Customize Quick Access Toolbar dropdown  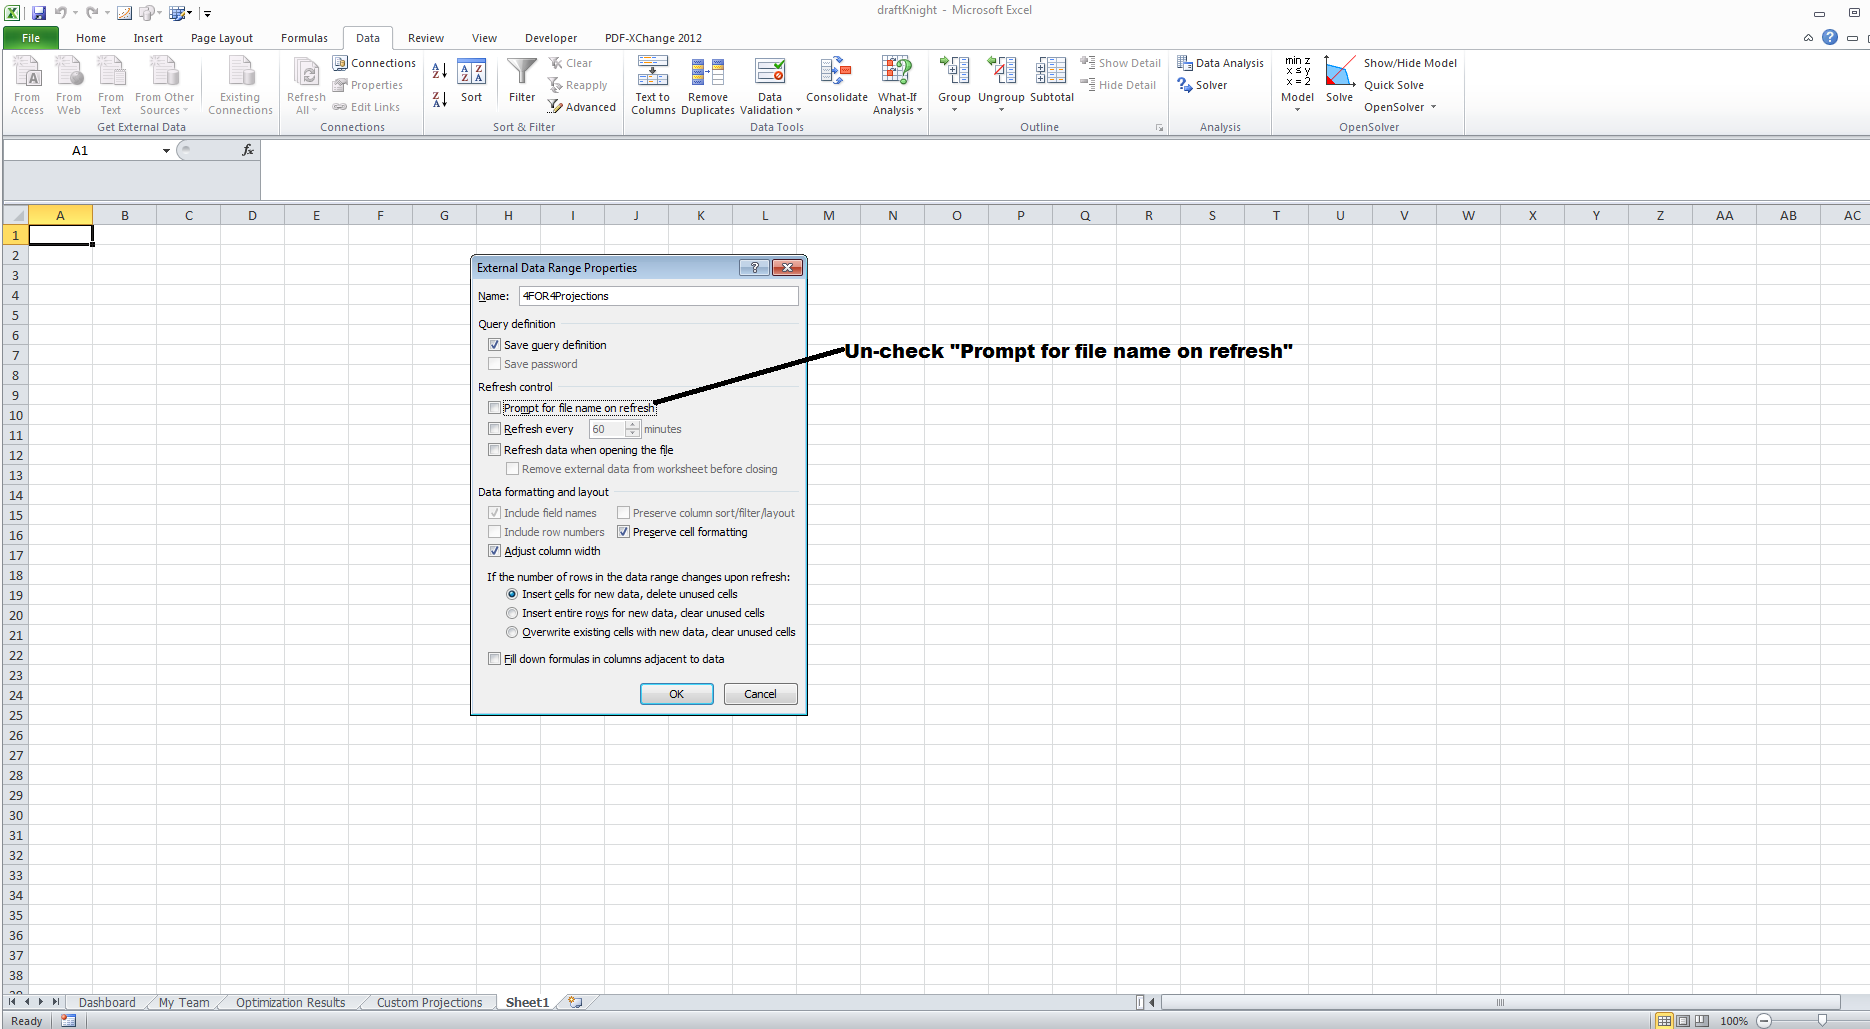coord(207,14)
